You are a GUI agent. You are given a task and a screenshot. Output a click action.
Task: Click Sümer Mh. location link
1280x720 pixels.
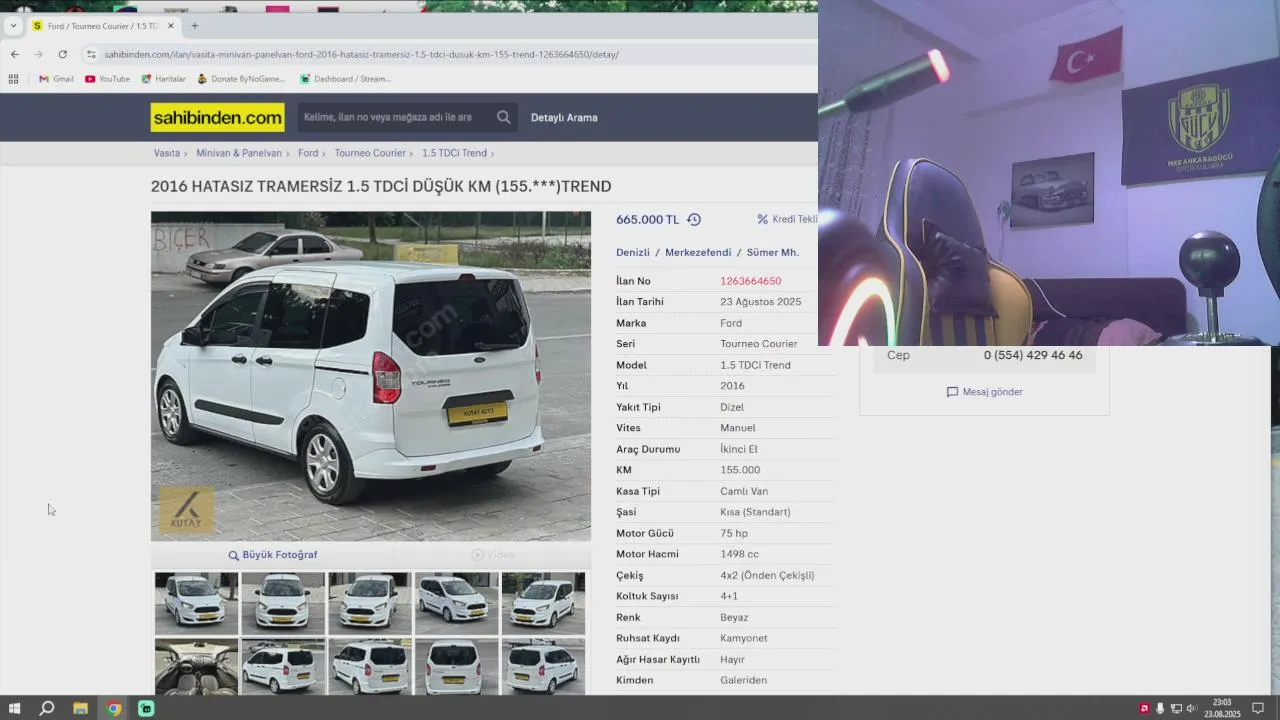(x=773, y=253)
